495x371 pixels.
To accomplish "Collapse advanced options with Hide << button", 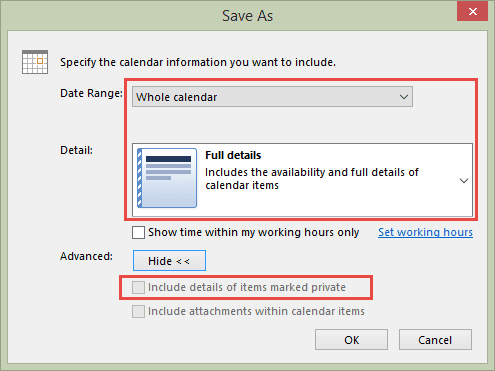I will pyautogui.click(x=169, y=260).
